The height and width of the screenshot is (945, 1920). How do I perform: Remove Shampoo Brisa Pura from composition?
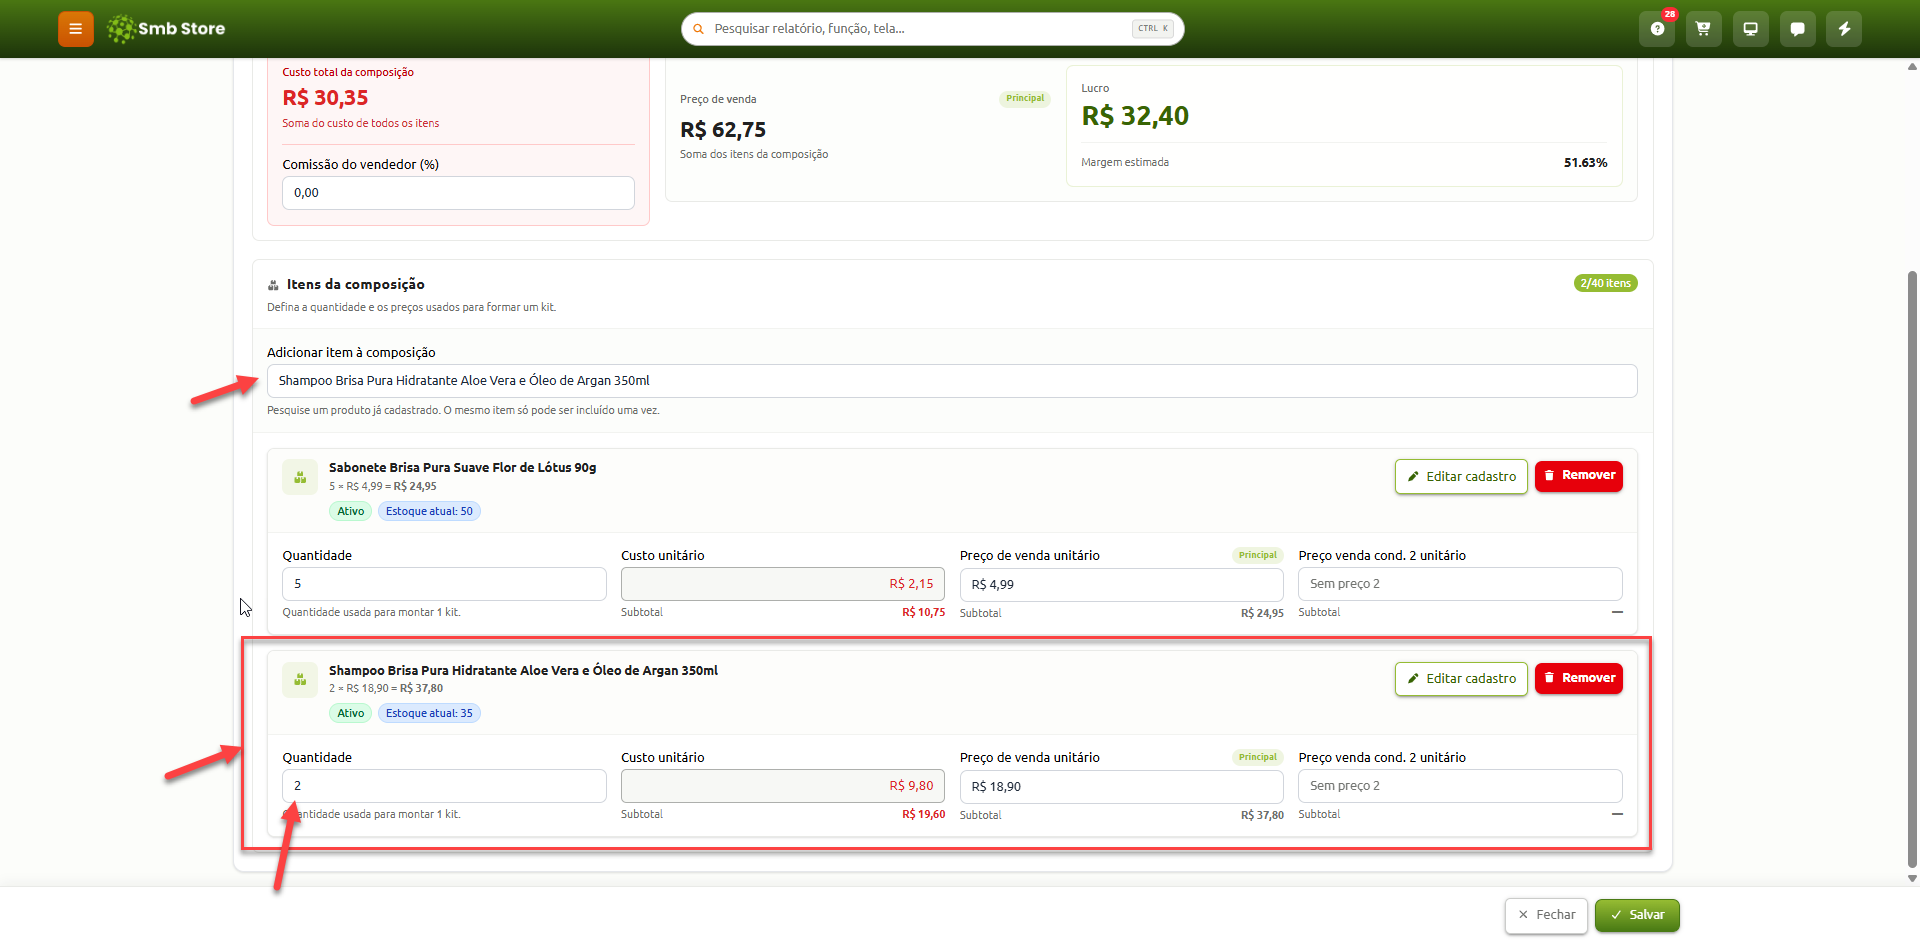tap(1579, 678)
